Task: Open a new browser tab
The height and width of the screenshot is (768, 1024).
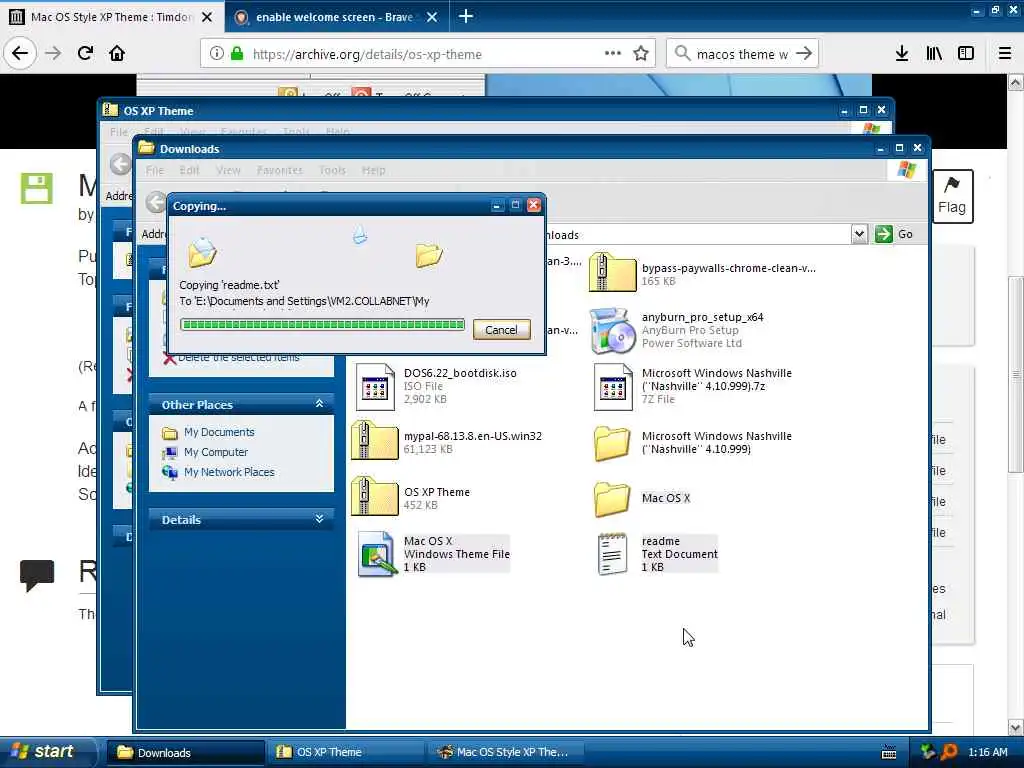Action: pos(466,16)
